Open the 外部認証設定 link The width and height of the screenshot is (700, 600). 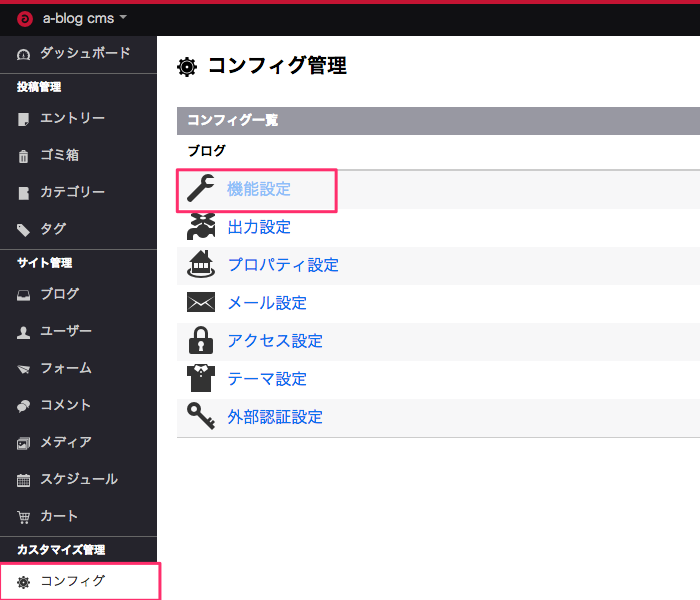275,417
